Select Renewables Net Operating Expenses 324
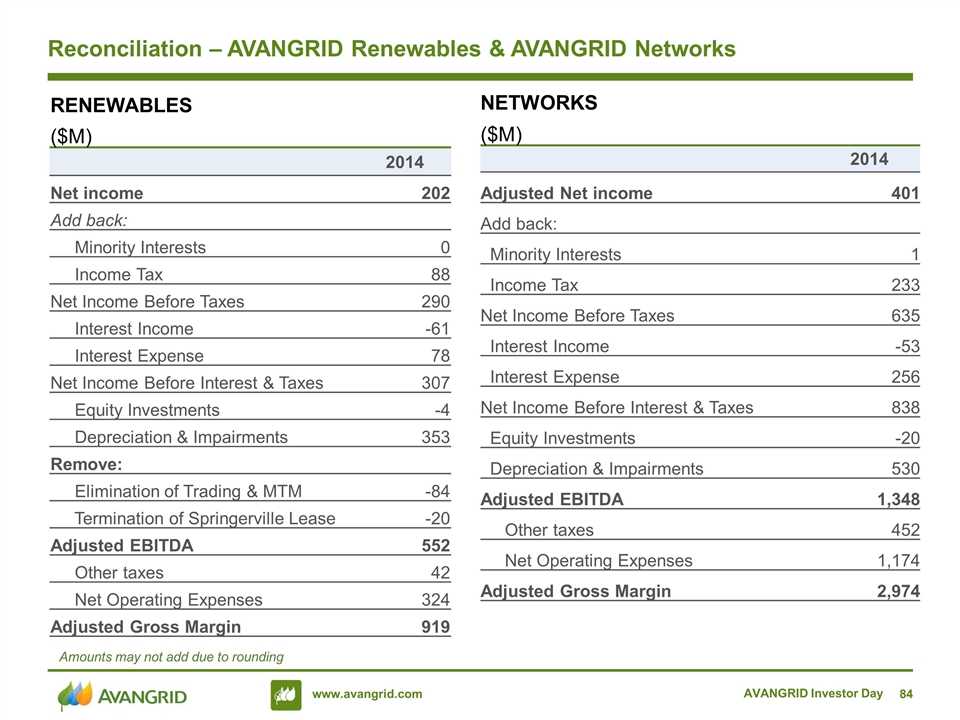960x720 pixels. [436, 599]
